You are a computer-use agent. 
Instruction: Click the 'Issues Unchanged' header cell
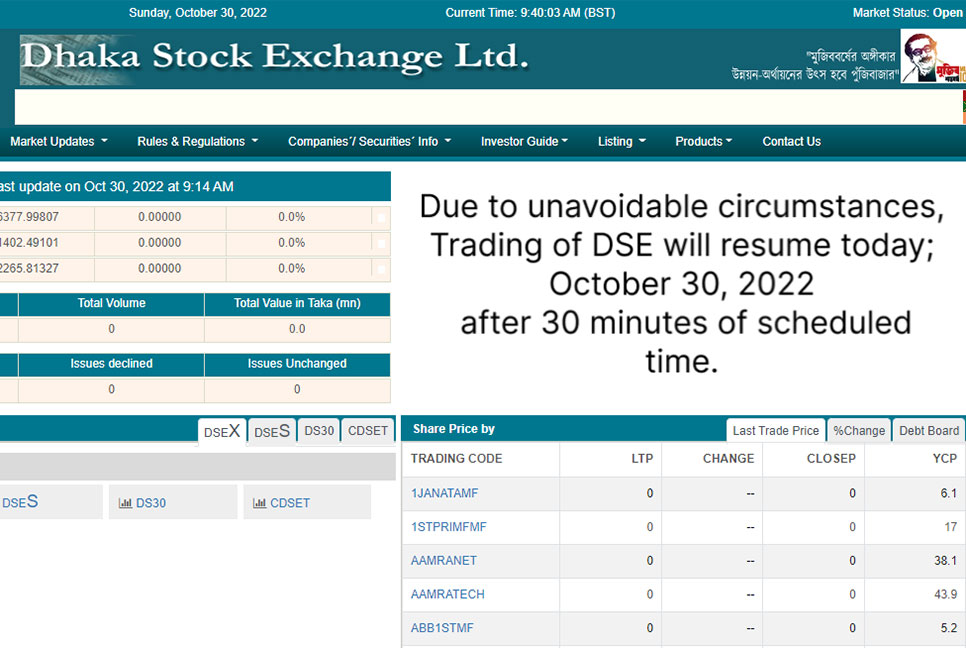(297, 364)
